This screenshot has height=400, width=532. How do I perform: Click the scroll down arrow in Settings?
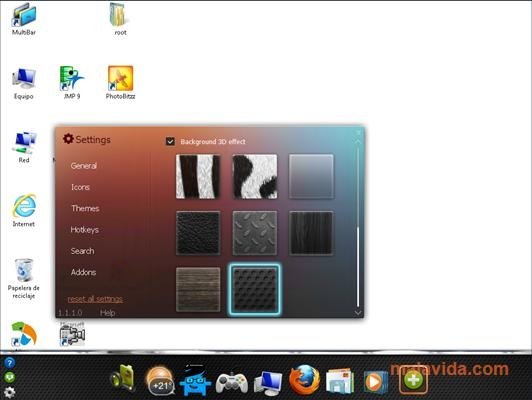tap(358, 312)
